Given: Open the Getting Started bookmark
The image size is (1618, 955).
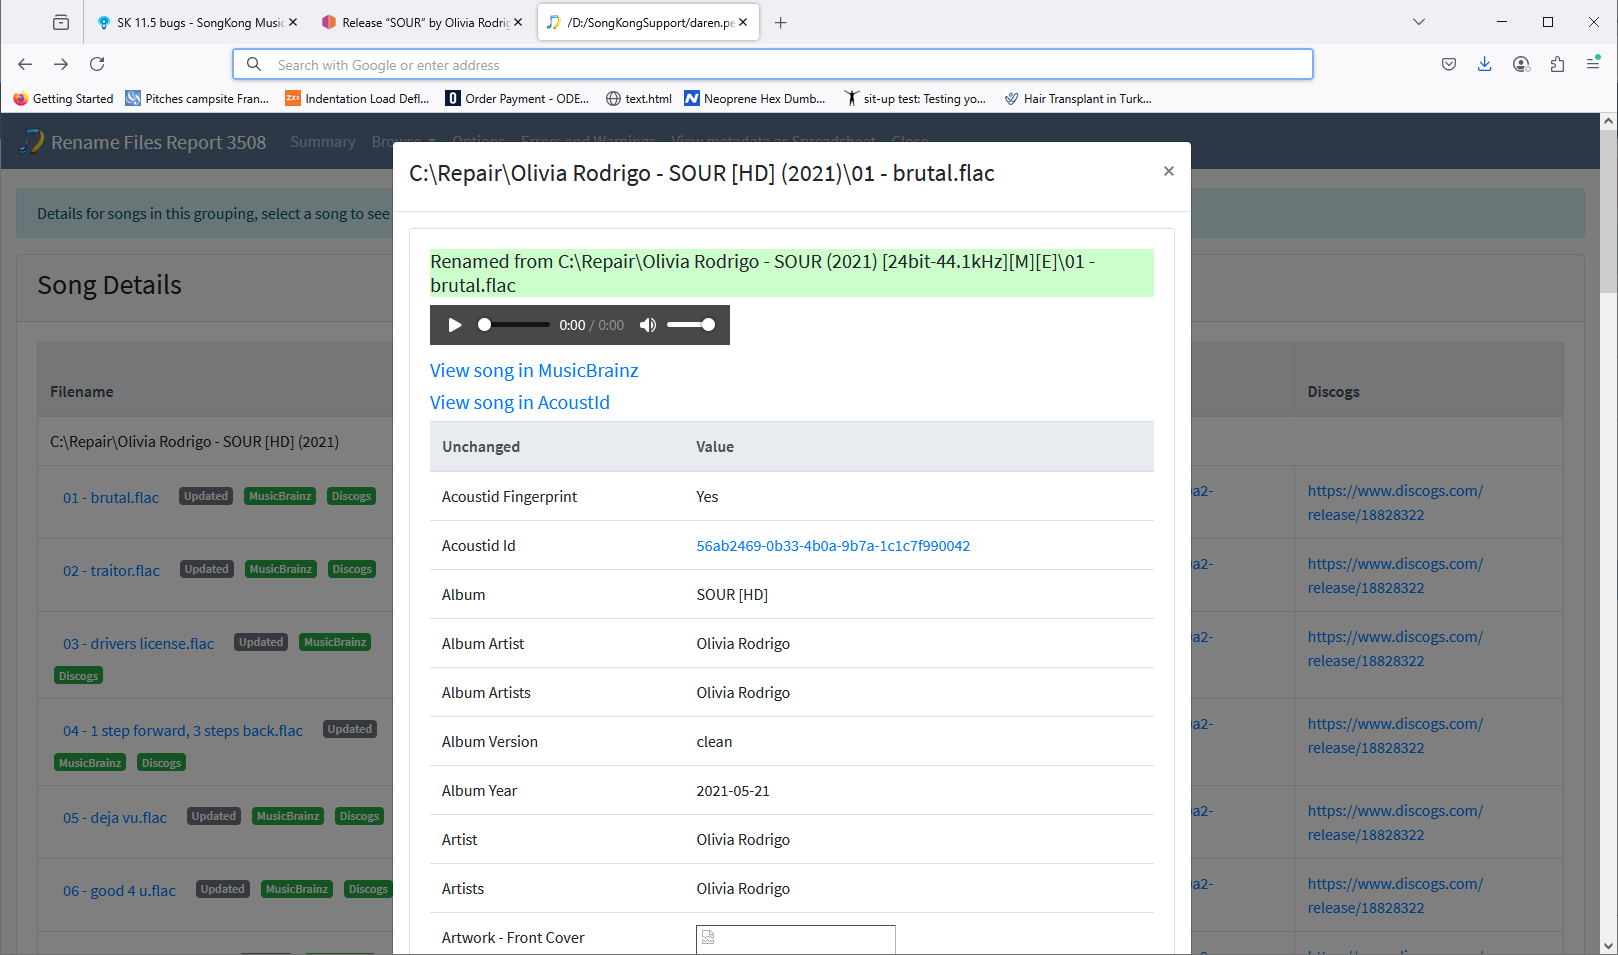Looking at the screenshot, I should click(63, 98).
